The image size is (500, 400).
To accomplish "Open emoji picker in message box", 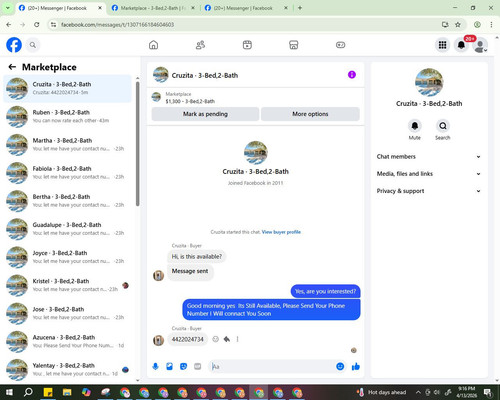I will coord(340,367).
